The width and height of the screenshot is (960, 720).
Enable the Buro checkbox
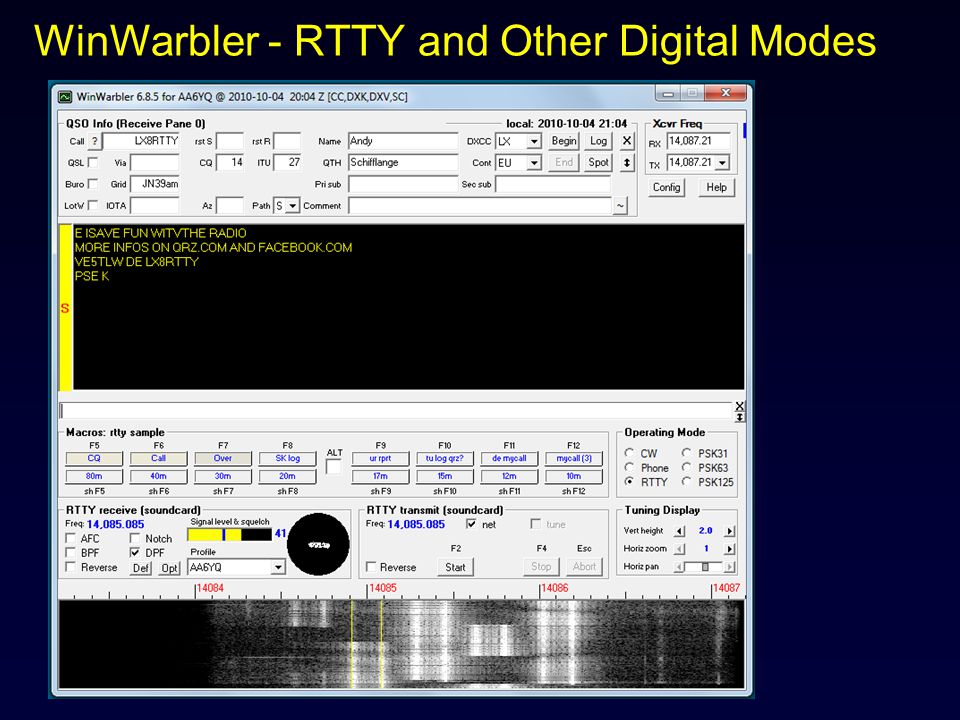tap(92, 184)
